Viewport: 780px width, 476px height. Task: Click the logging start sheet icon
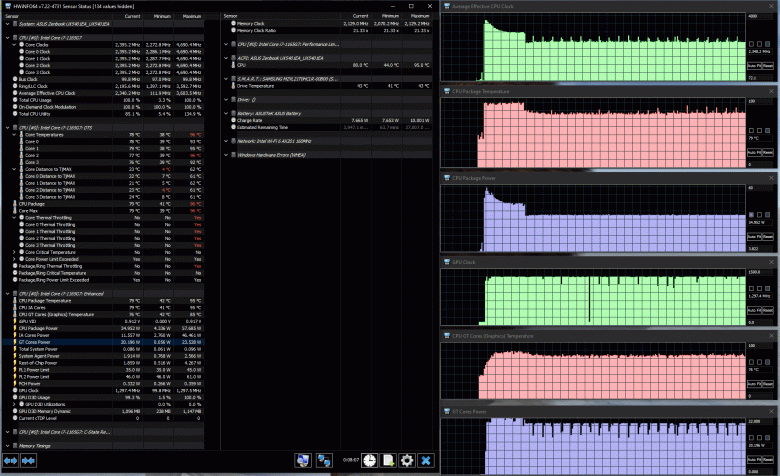coord(388,461)
